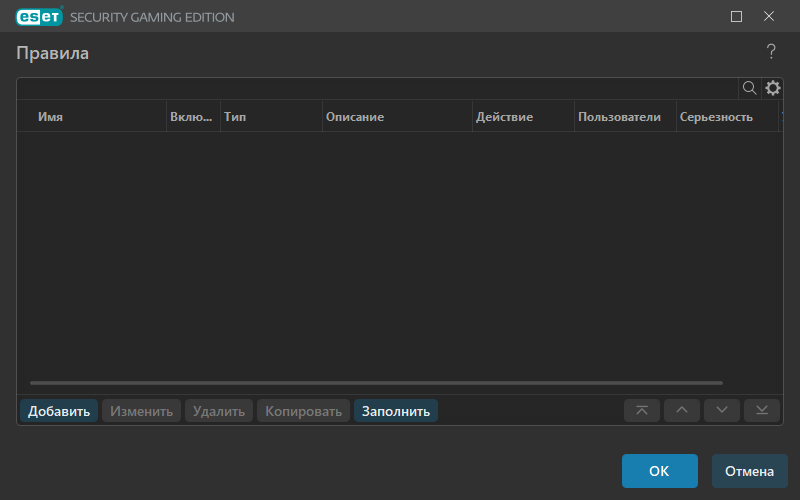Click the move down chevron button
The width and height of the screenshot is (800, 500).
coord(721,411)
